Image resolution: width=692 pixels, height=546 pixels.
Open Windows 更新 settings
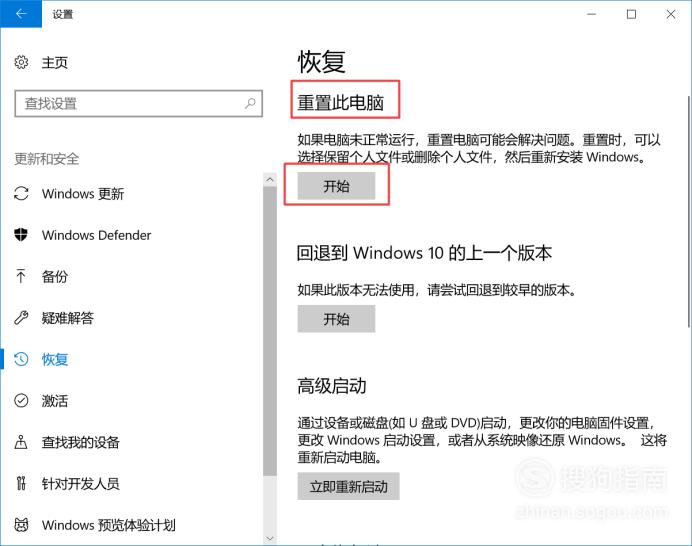click(83, 194)
